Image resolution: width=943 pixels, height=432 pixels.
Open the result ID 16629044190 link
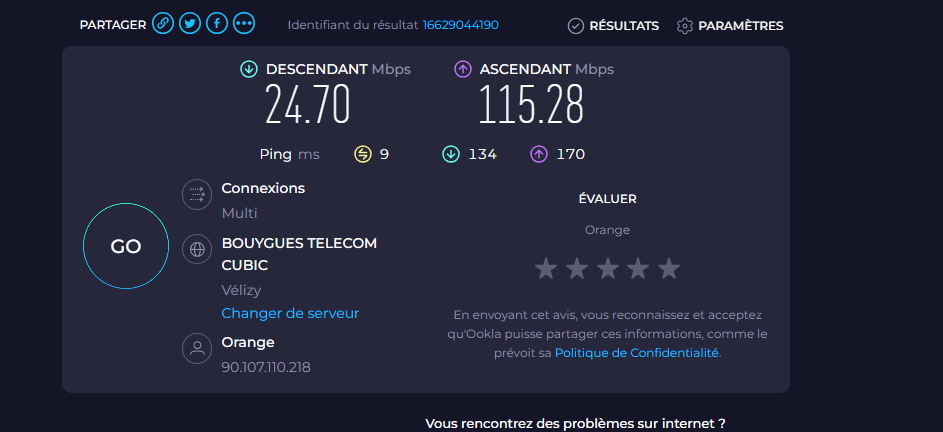[x=461, y=25]
